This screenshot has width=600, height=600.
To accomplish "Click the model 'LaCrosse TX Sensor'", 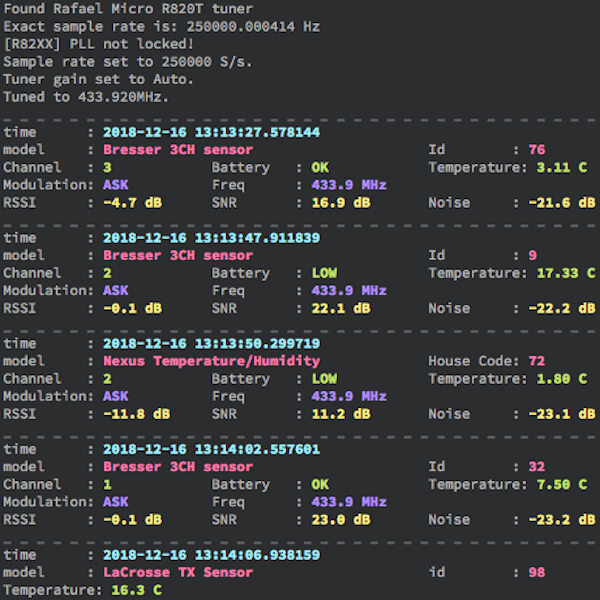I will pos(178,572).
